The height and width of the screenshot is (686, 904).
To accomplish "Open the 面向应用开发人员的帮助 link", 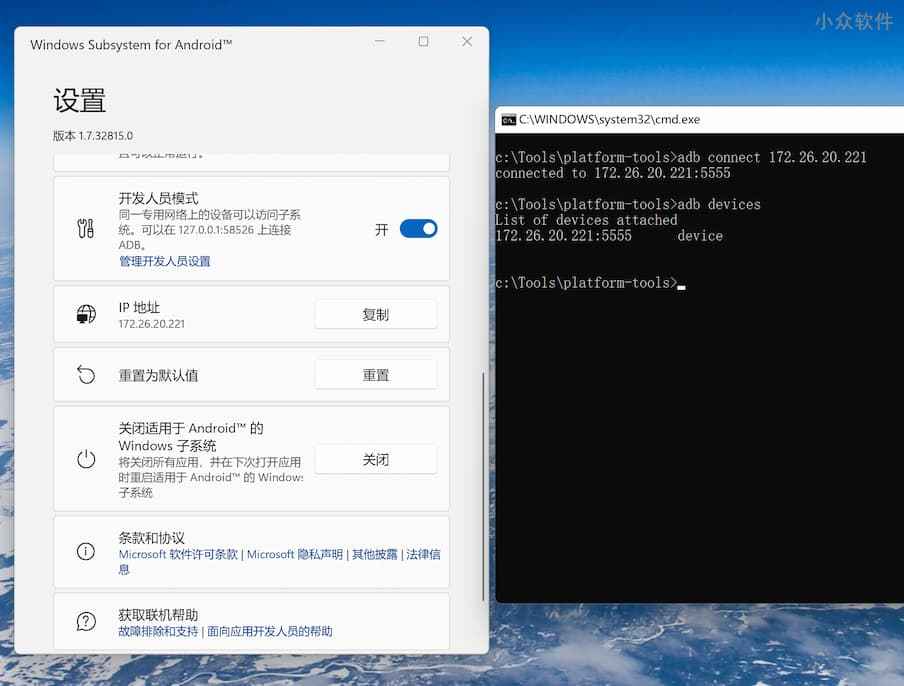I will [x=269, y=631].
